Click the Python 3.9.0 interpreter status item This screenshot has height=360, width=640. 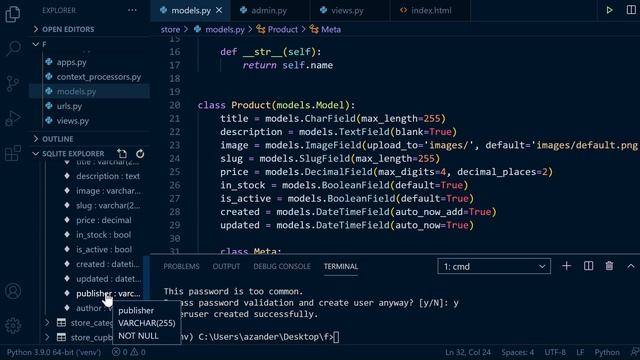click(53, 352)
